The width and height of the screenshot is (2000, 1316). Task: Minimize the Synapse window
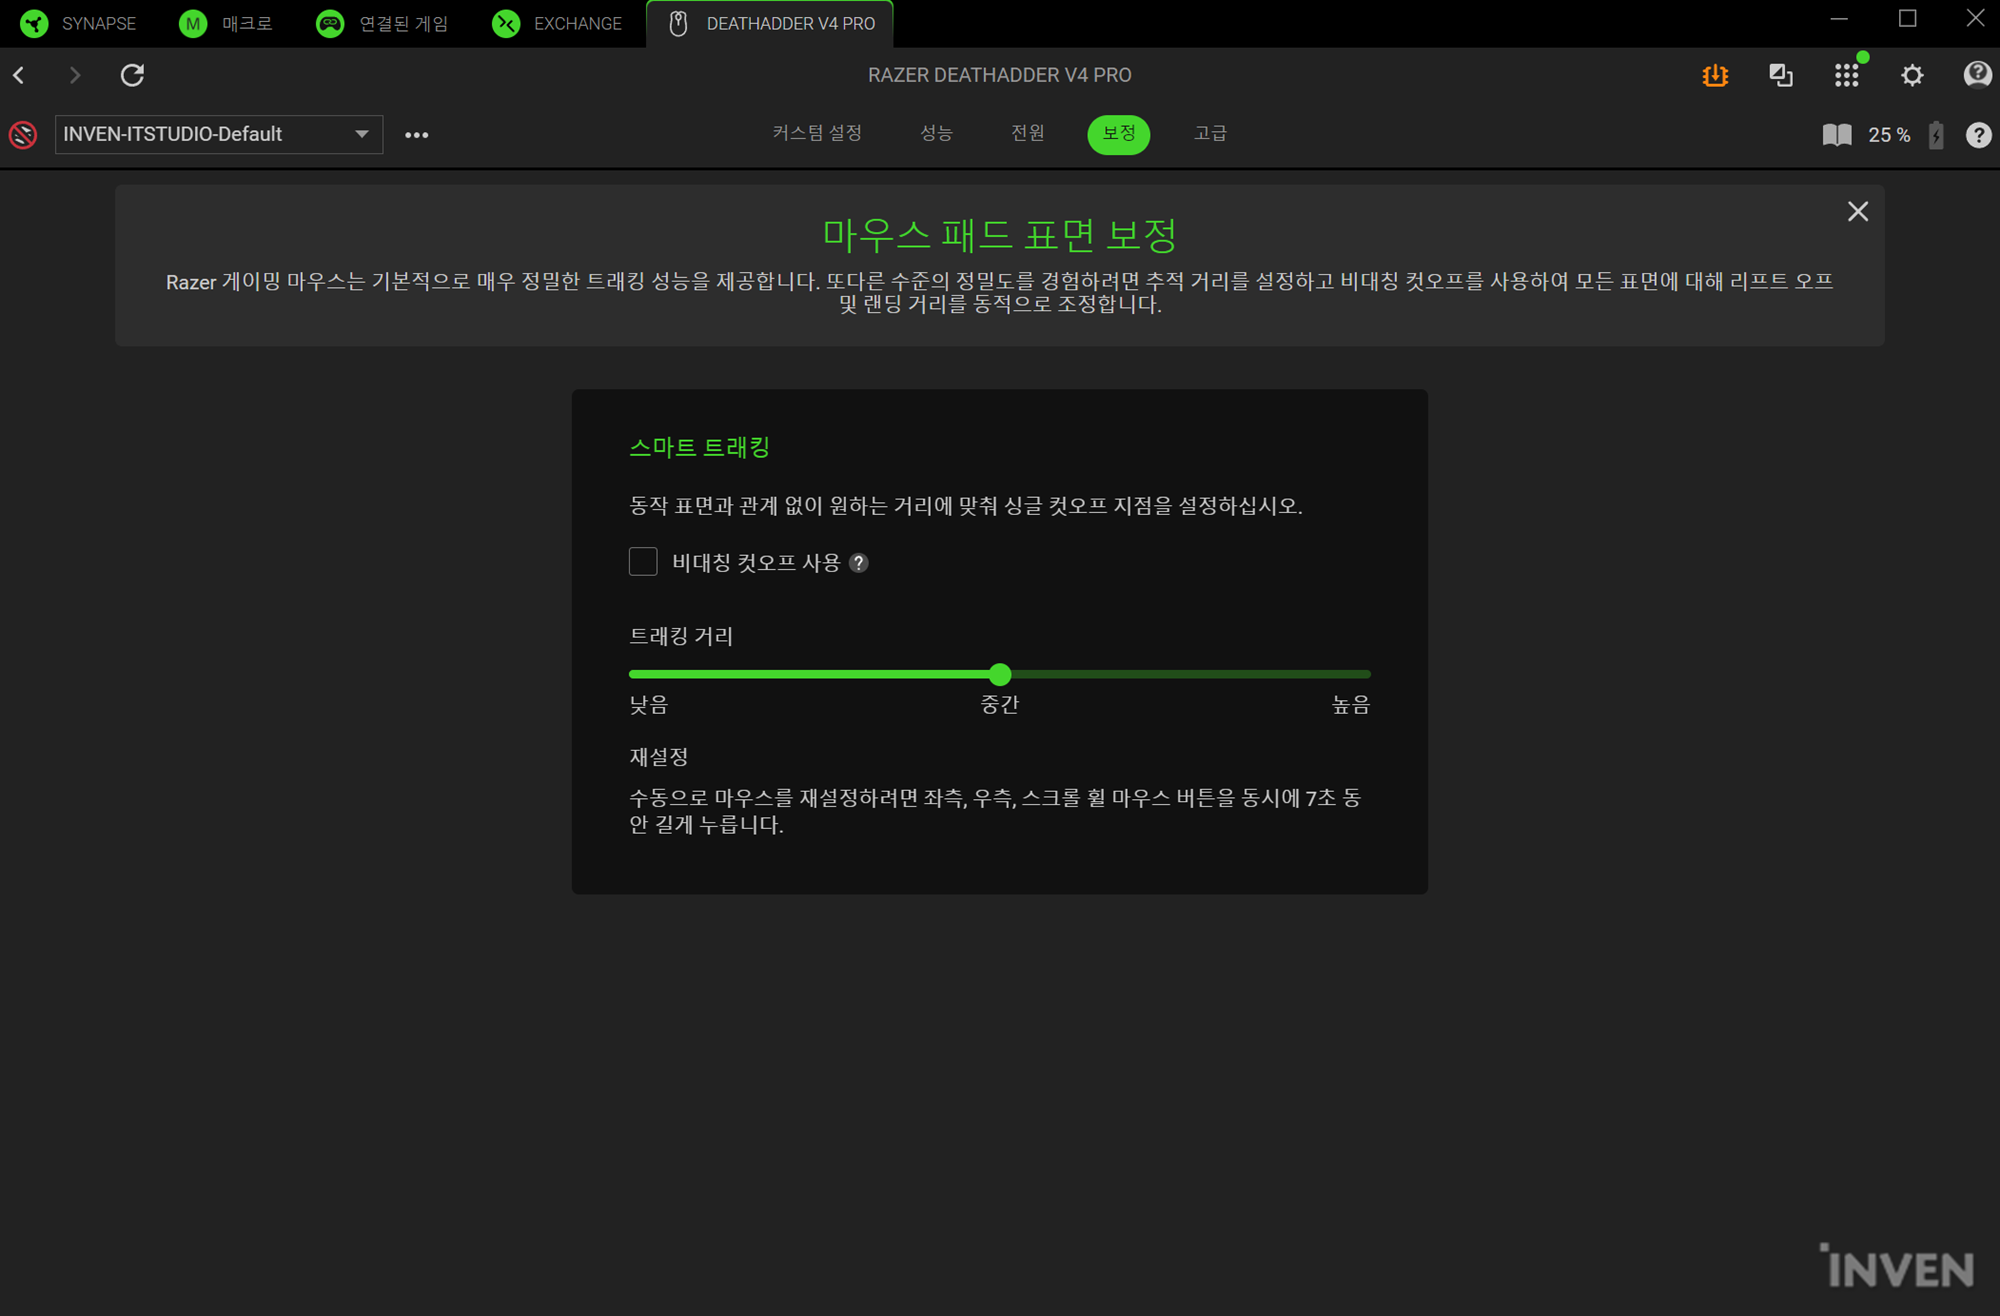(x=1839, y=19)
